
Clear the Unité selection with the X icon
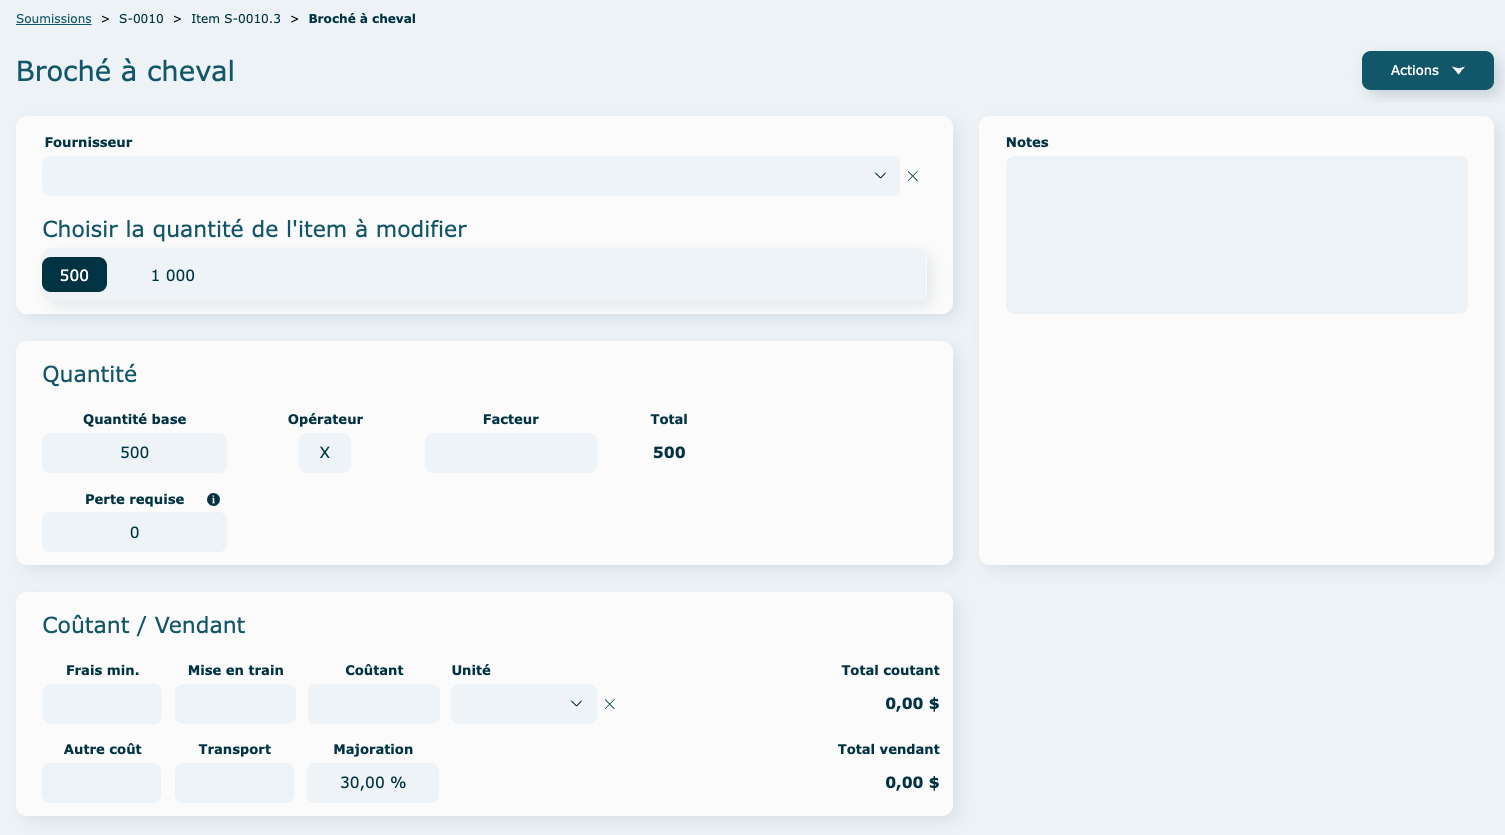click(x=609, y=704)
